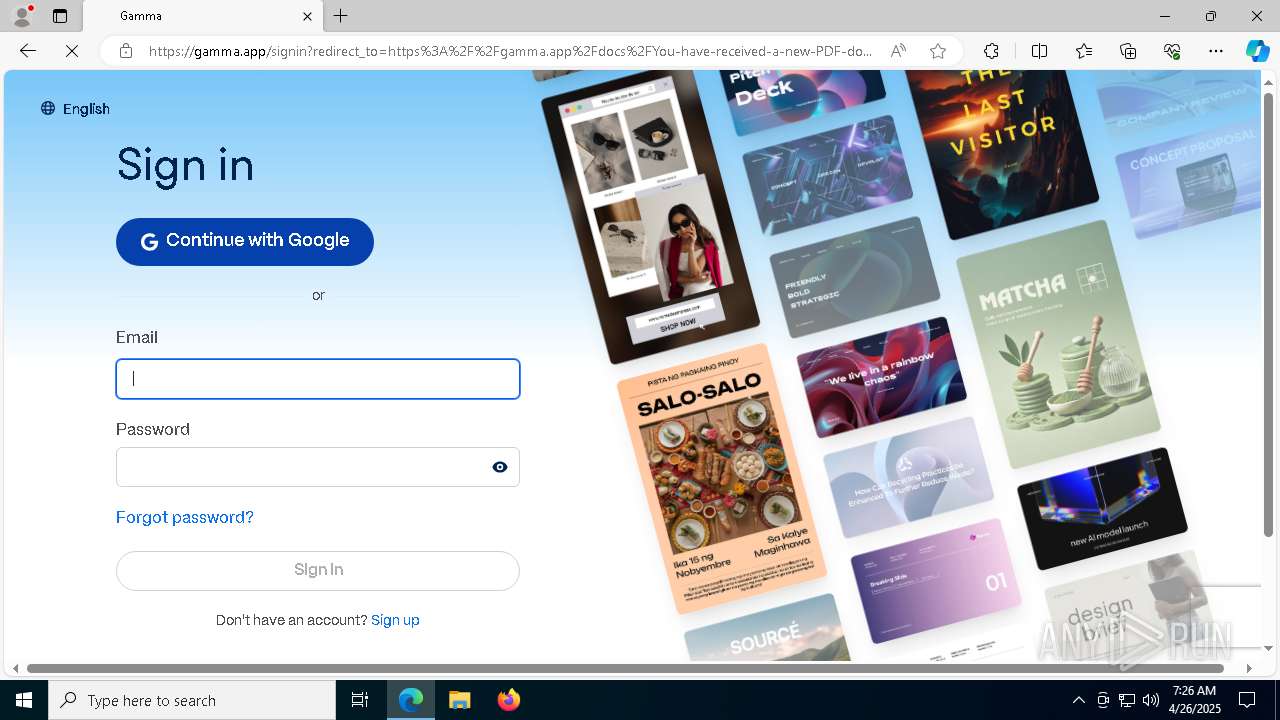
Task: Click the horizontal scrollbar thumb
Action: [626, 668]
